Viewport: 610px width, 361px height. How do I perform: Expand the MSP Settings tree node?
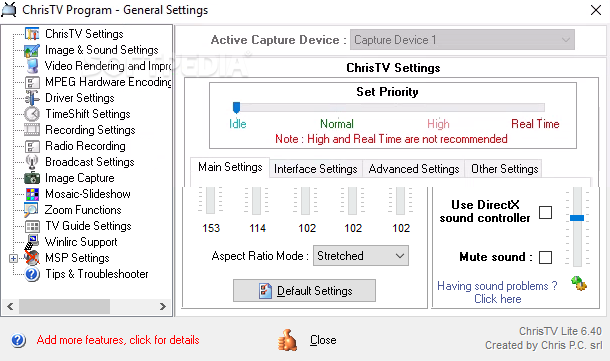coord(13,258)
